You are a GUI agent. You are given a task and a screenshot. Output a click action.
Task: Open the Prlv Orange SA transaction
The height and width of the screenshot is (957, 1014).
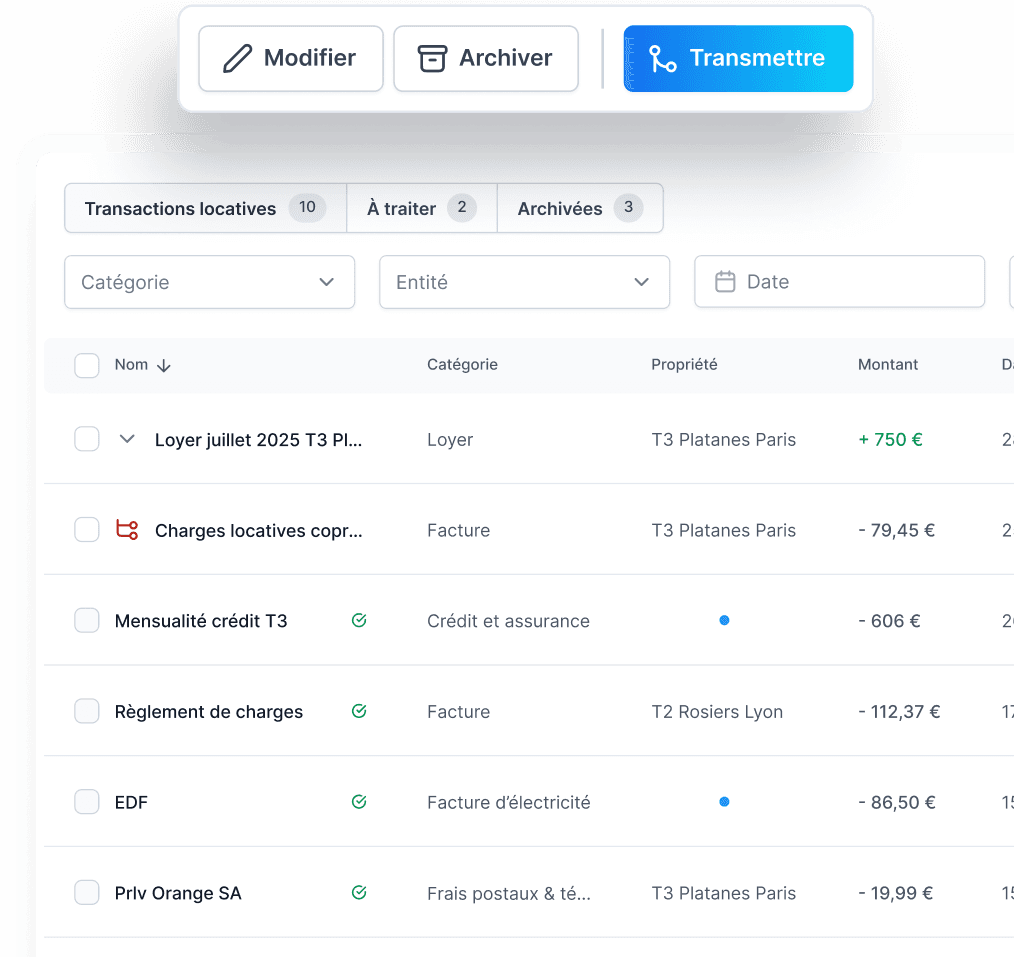pyautogui.click(x=178, y=893)
